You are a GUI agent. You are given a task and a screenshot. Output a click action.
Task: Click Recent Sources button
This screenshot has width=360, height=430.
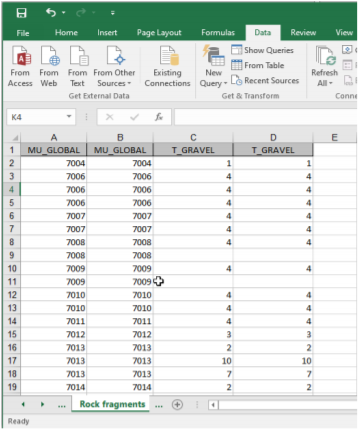click(x=265, y=80)
